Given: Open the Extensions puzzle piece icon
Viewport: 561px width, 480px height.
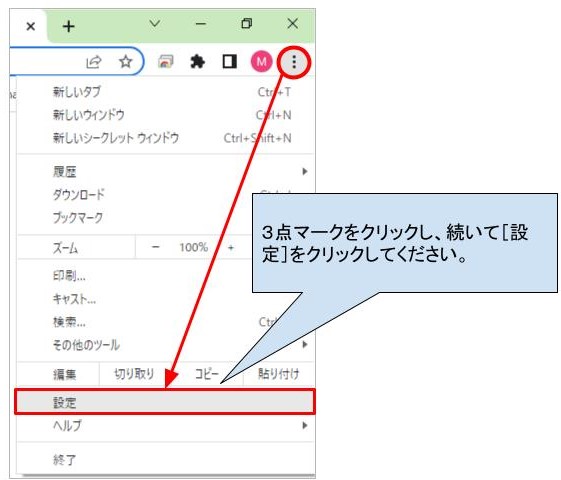Looking at the screenshot, I should click(197, 62).
